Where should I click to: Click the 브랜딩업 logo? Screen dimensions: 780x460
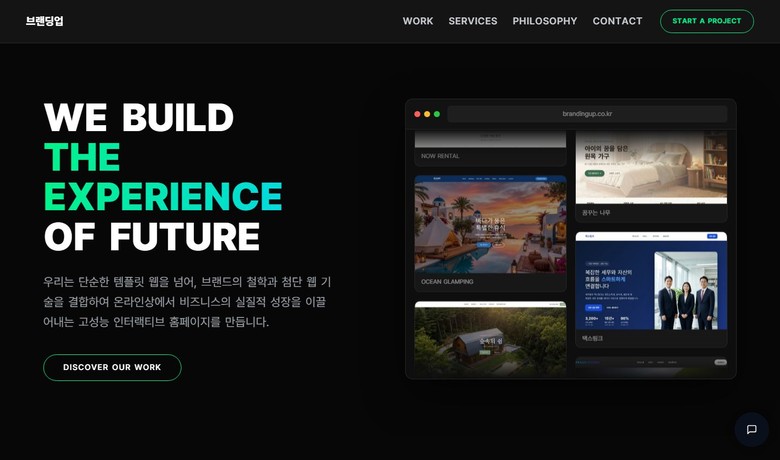[x=45, y=21]
